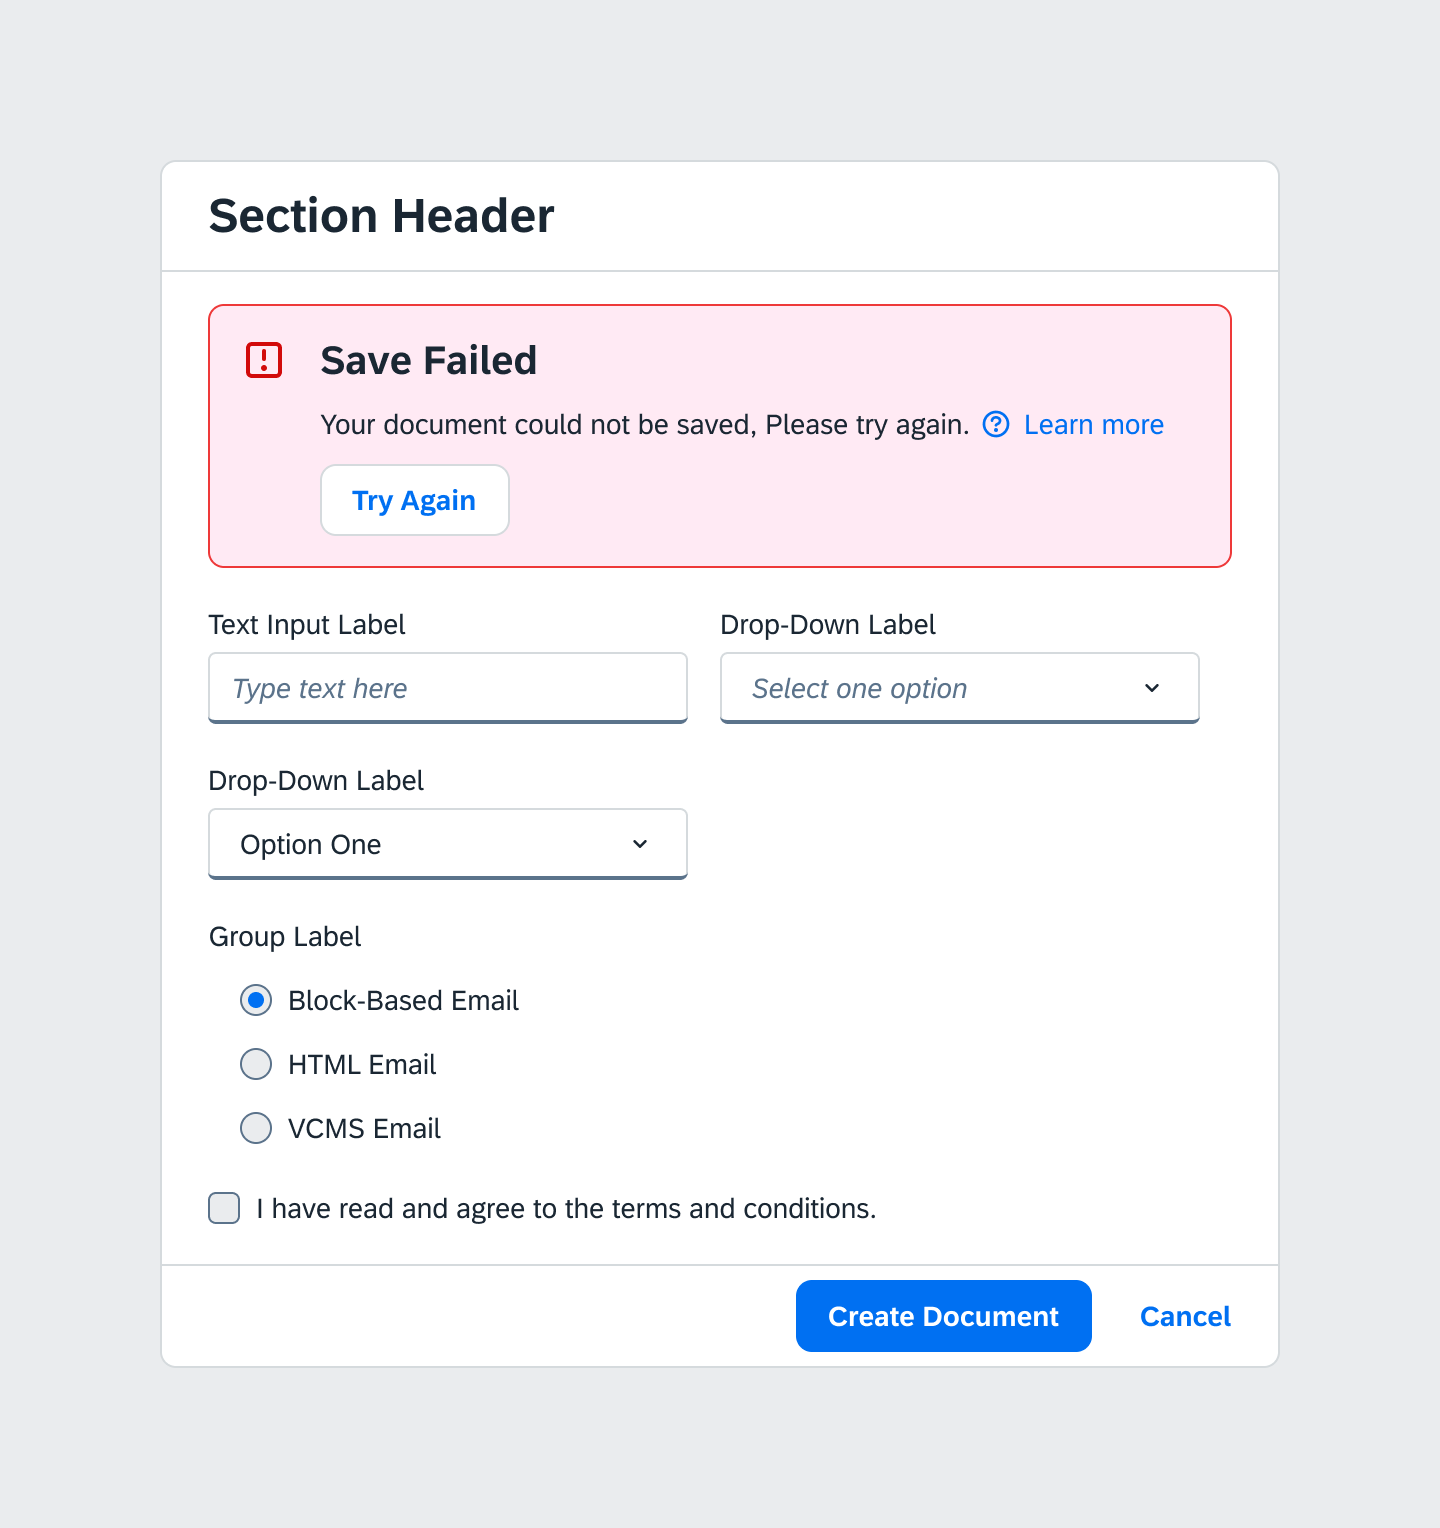
Task: Select the VCMS Email radio button
Action: click(x=256, y=1128)
